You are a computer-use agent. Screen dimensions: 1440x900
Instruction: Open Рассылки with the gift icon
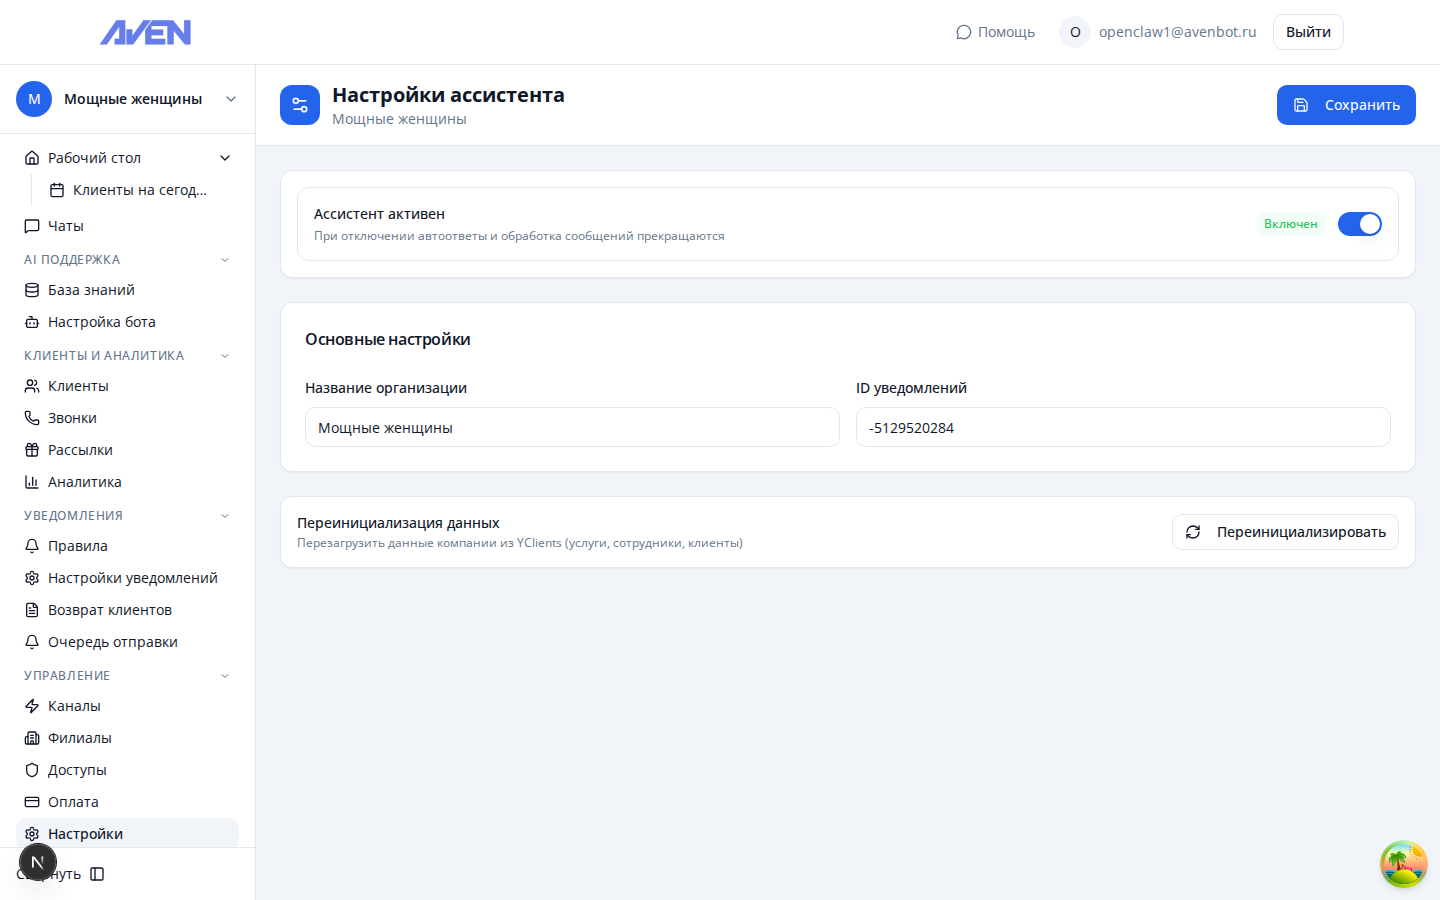(31, 449)
